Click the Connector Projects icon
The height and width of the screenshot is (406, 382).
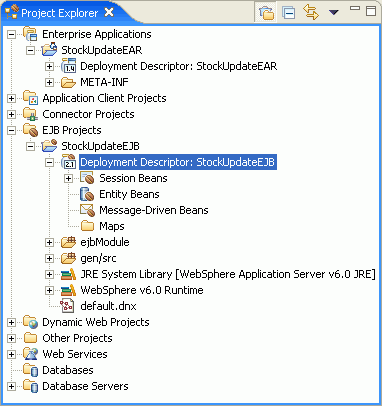click(x=30, y=114)
